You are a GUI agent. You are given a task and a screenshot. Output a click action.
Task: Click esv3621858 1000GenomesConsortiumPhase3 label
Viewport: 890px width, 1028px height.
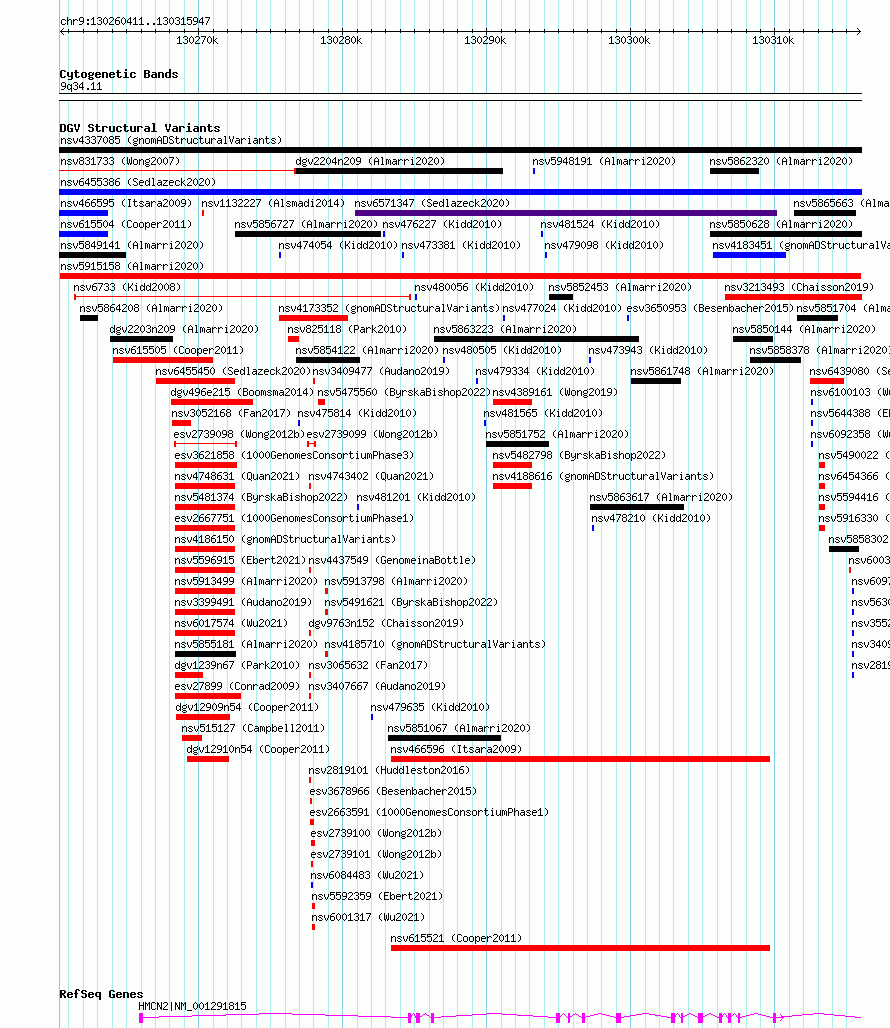click(294, 455)
